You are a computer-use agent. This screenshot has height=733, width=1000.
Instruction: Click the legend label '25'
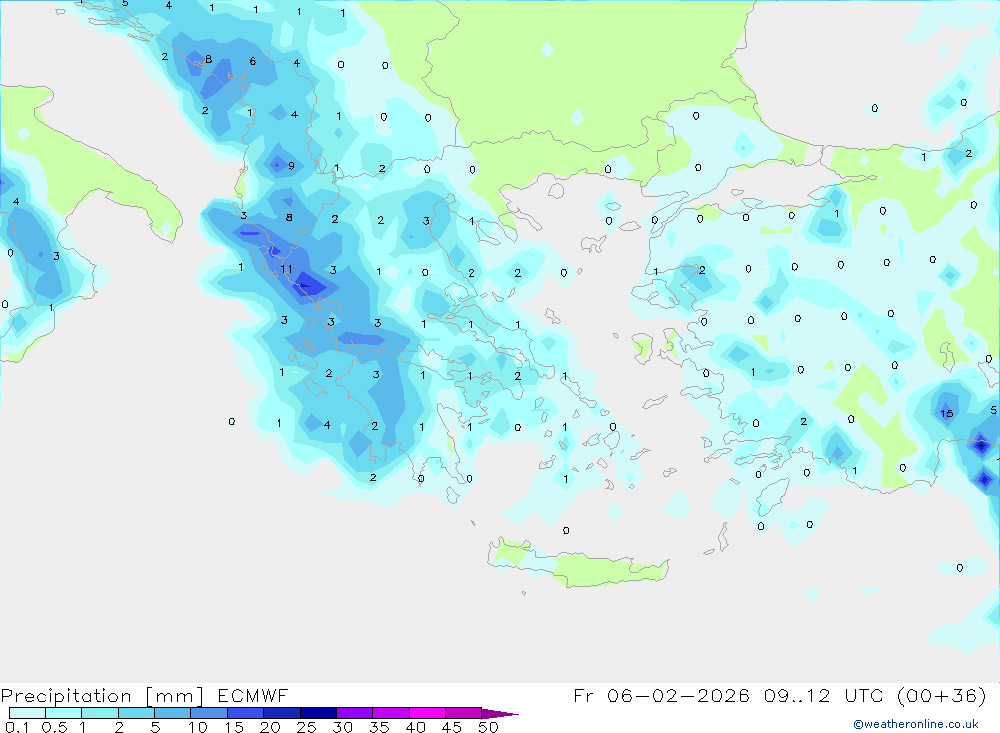[307, 727]
